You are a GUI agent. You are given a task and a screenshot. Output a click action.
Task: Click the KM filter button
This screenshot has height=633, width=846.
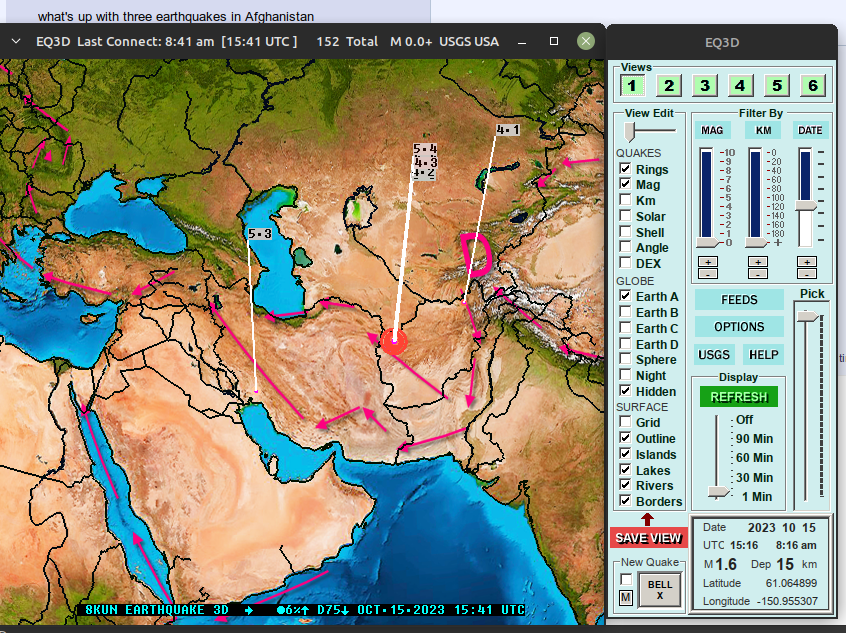coord(763,130)
